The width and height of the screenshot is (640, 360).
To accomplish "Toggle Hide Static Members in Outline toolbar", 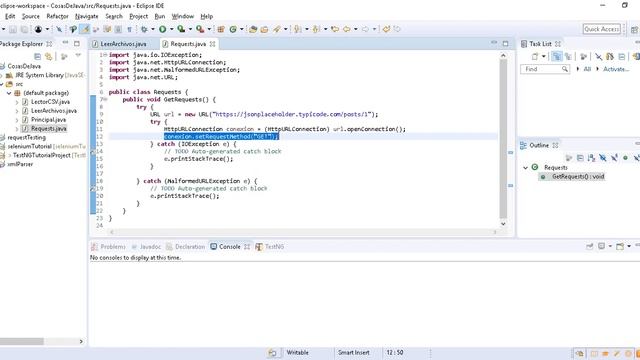I will (x=614, y=158).
